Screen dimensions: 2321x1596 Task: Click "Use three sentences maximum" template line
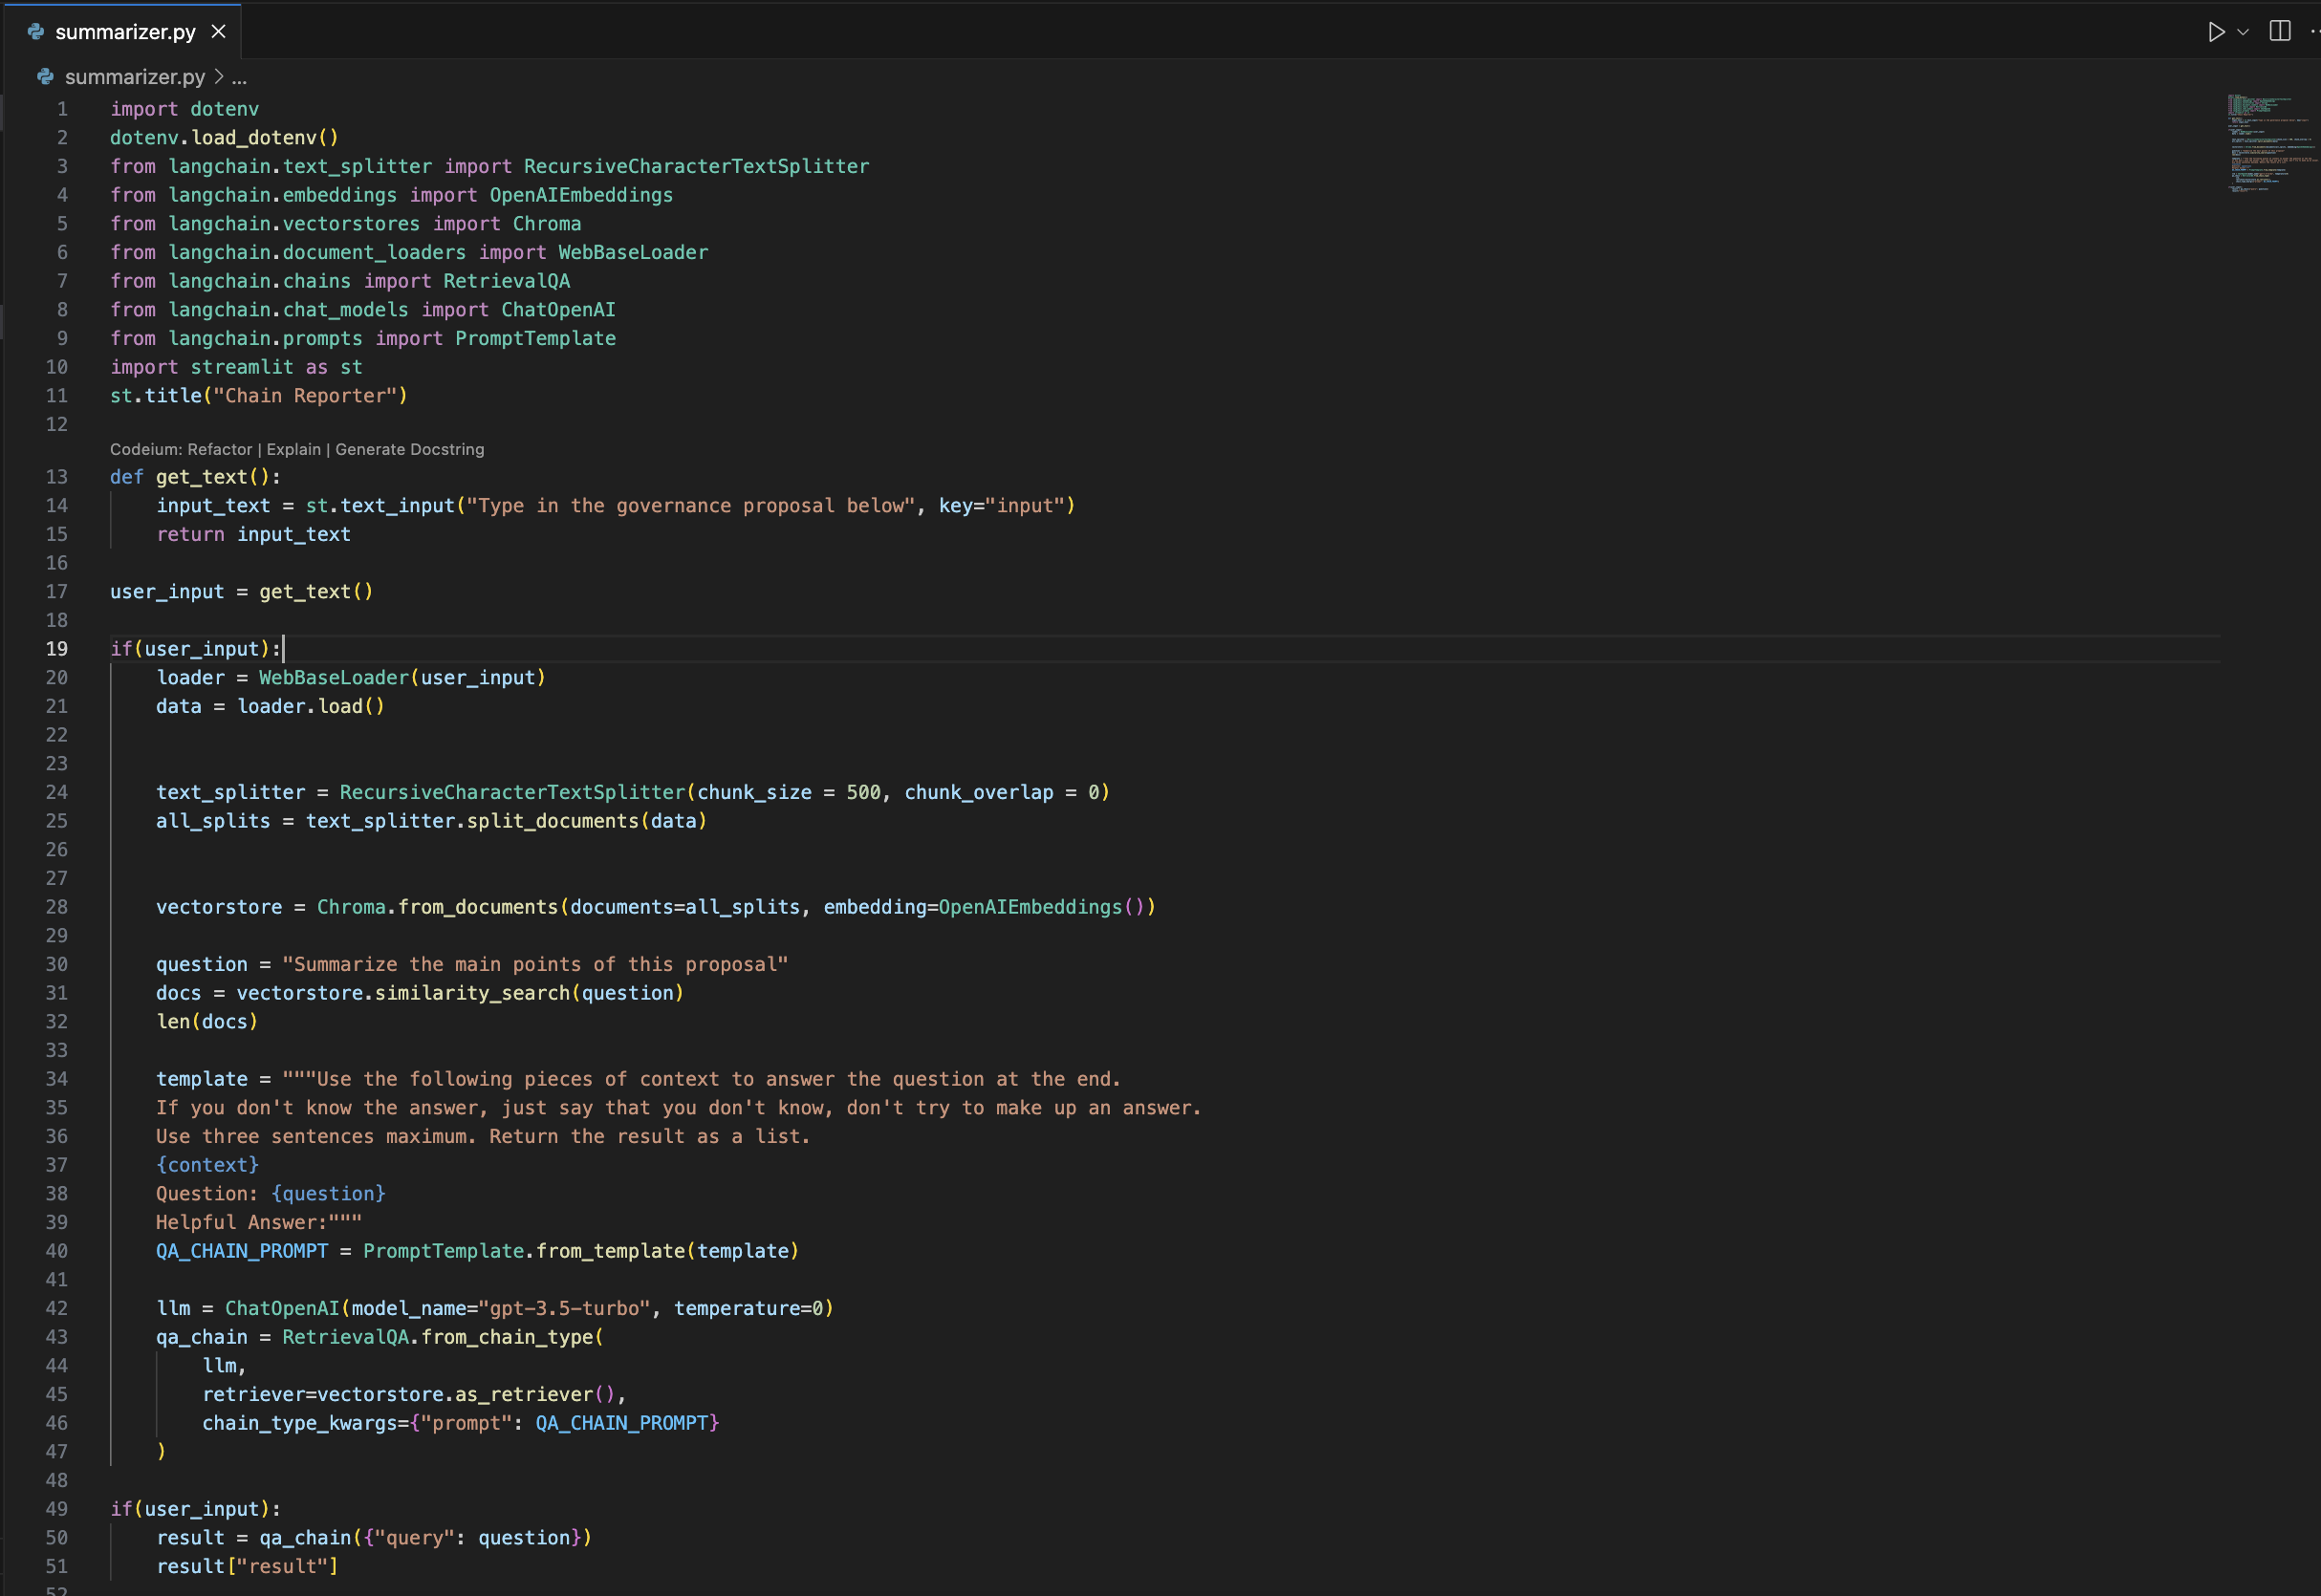click(483, 1137)
